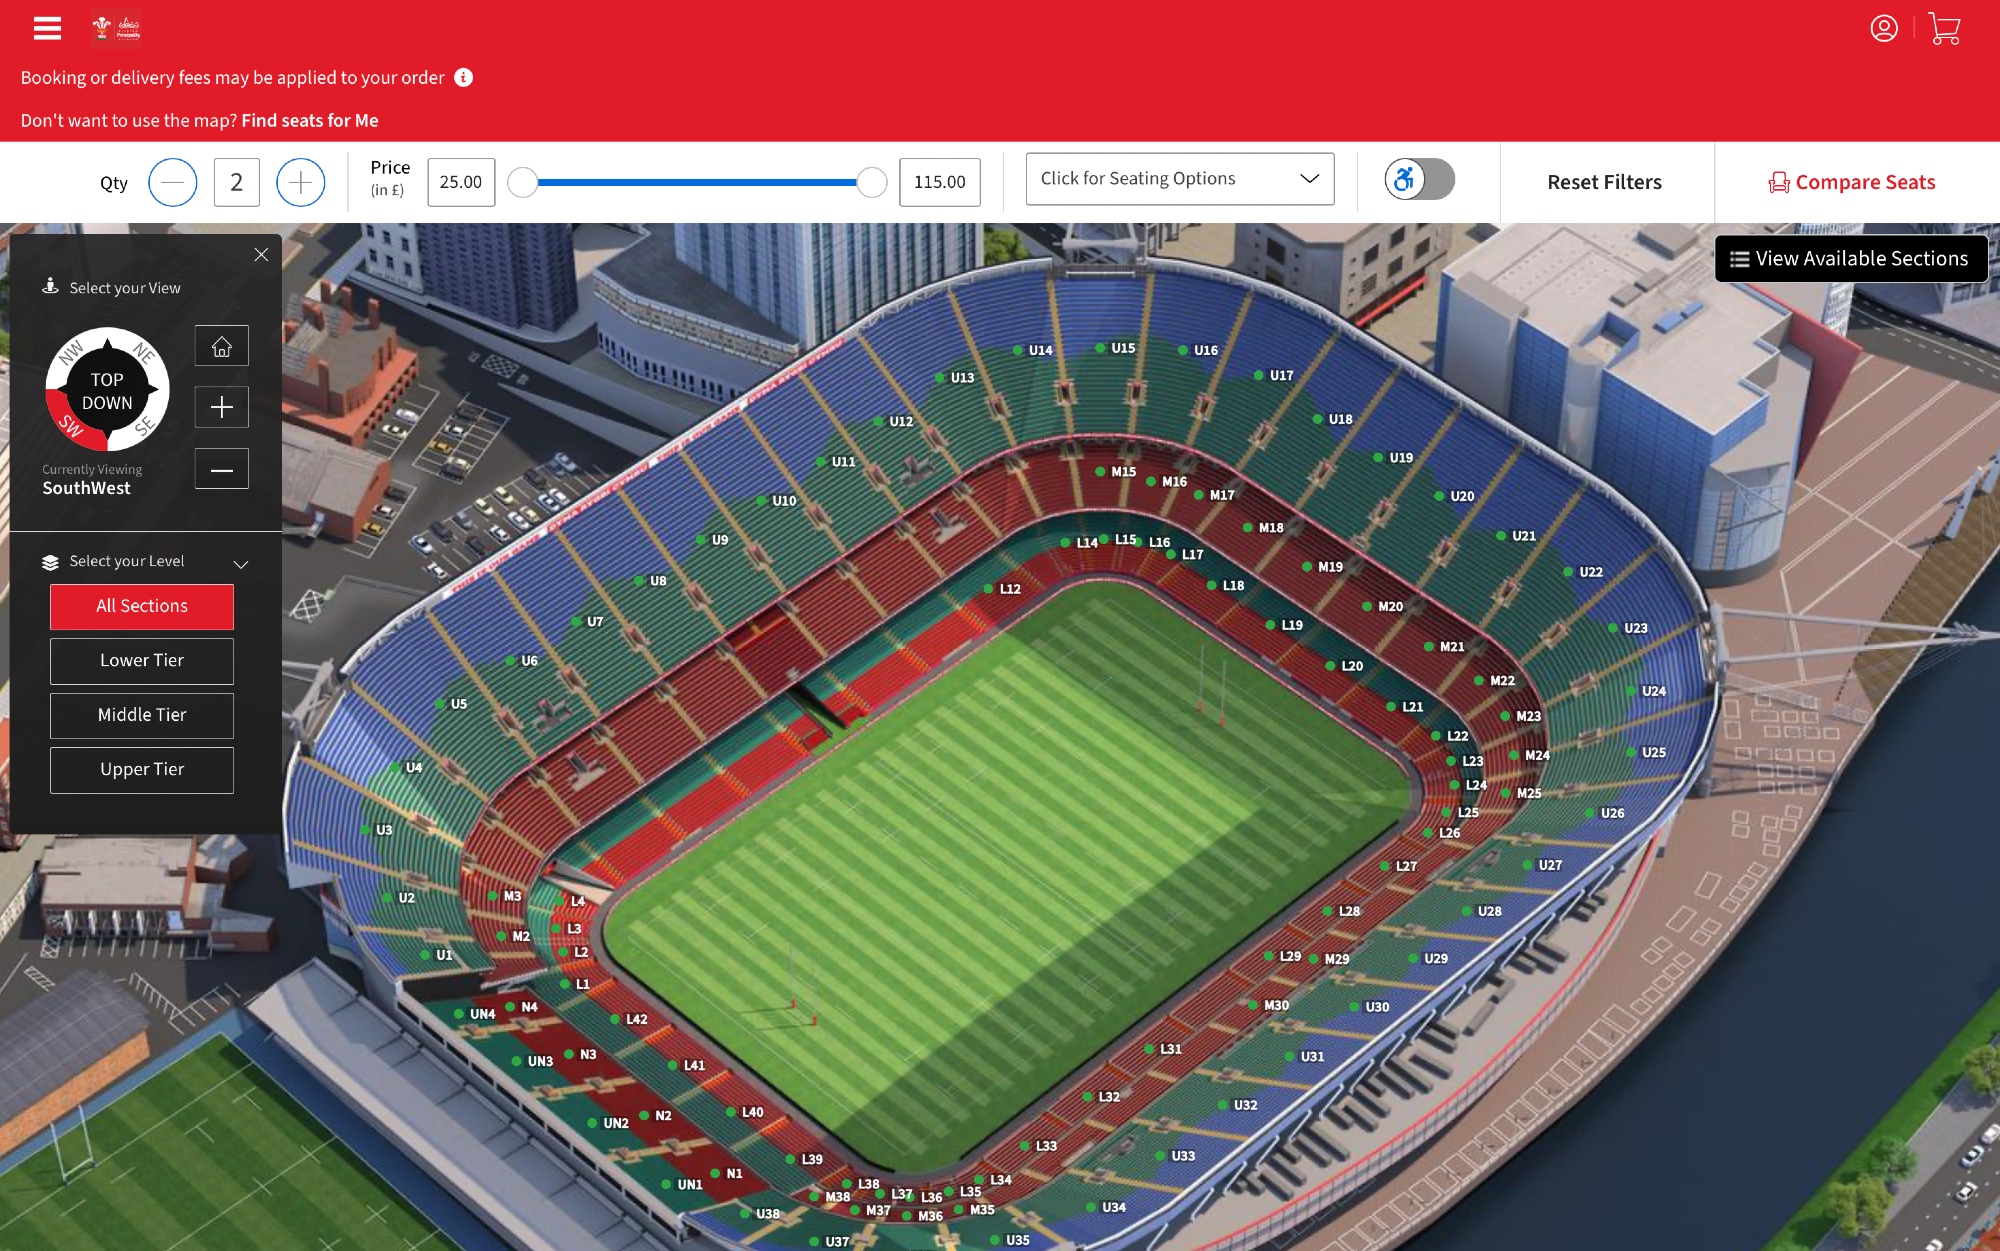Open View Available Sections list
This screenshot has width=2000, height=1251.
[x=1851, y=258]
